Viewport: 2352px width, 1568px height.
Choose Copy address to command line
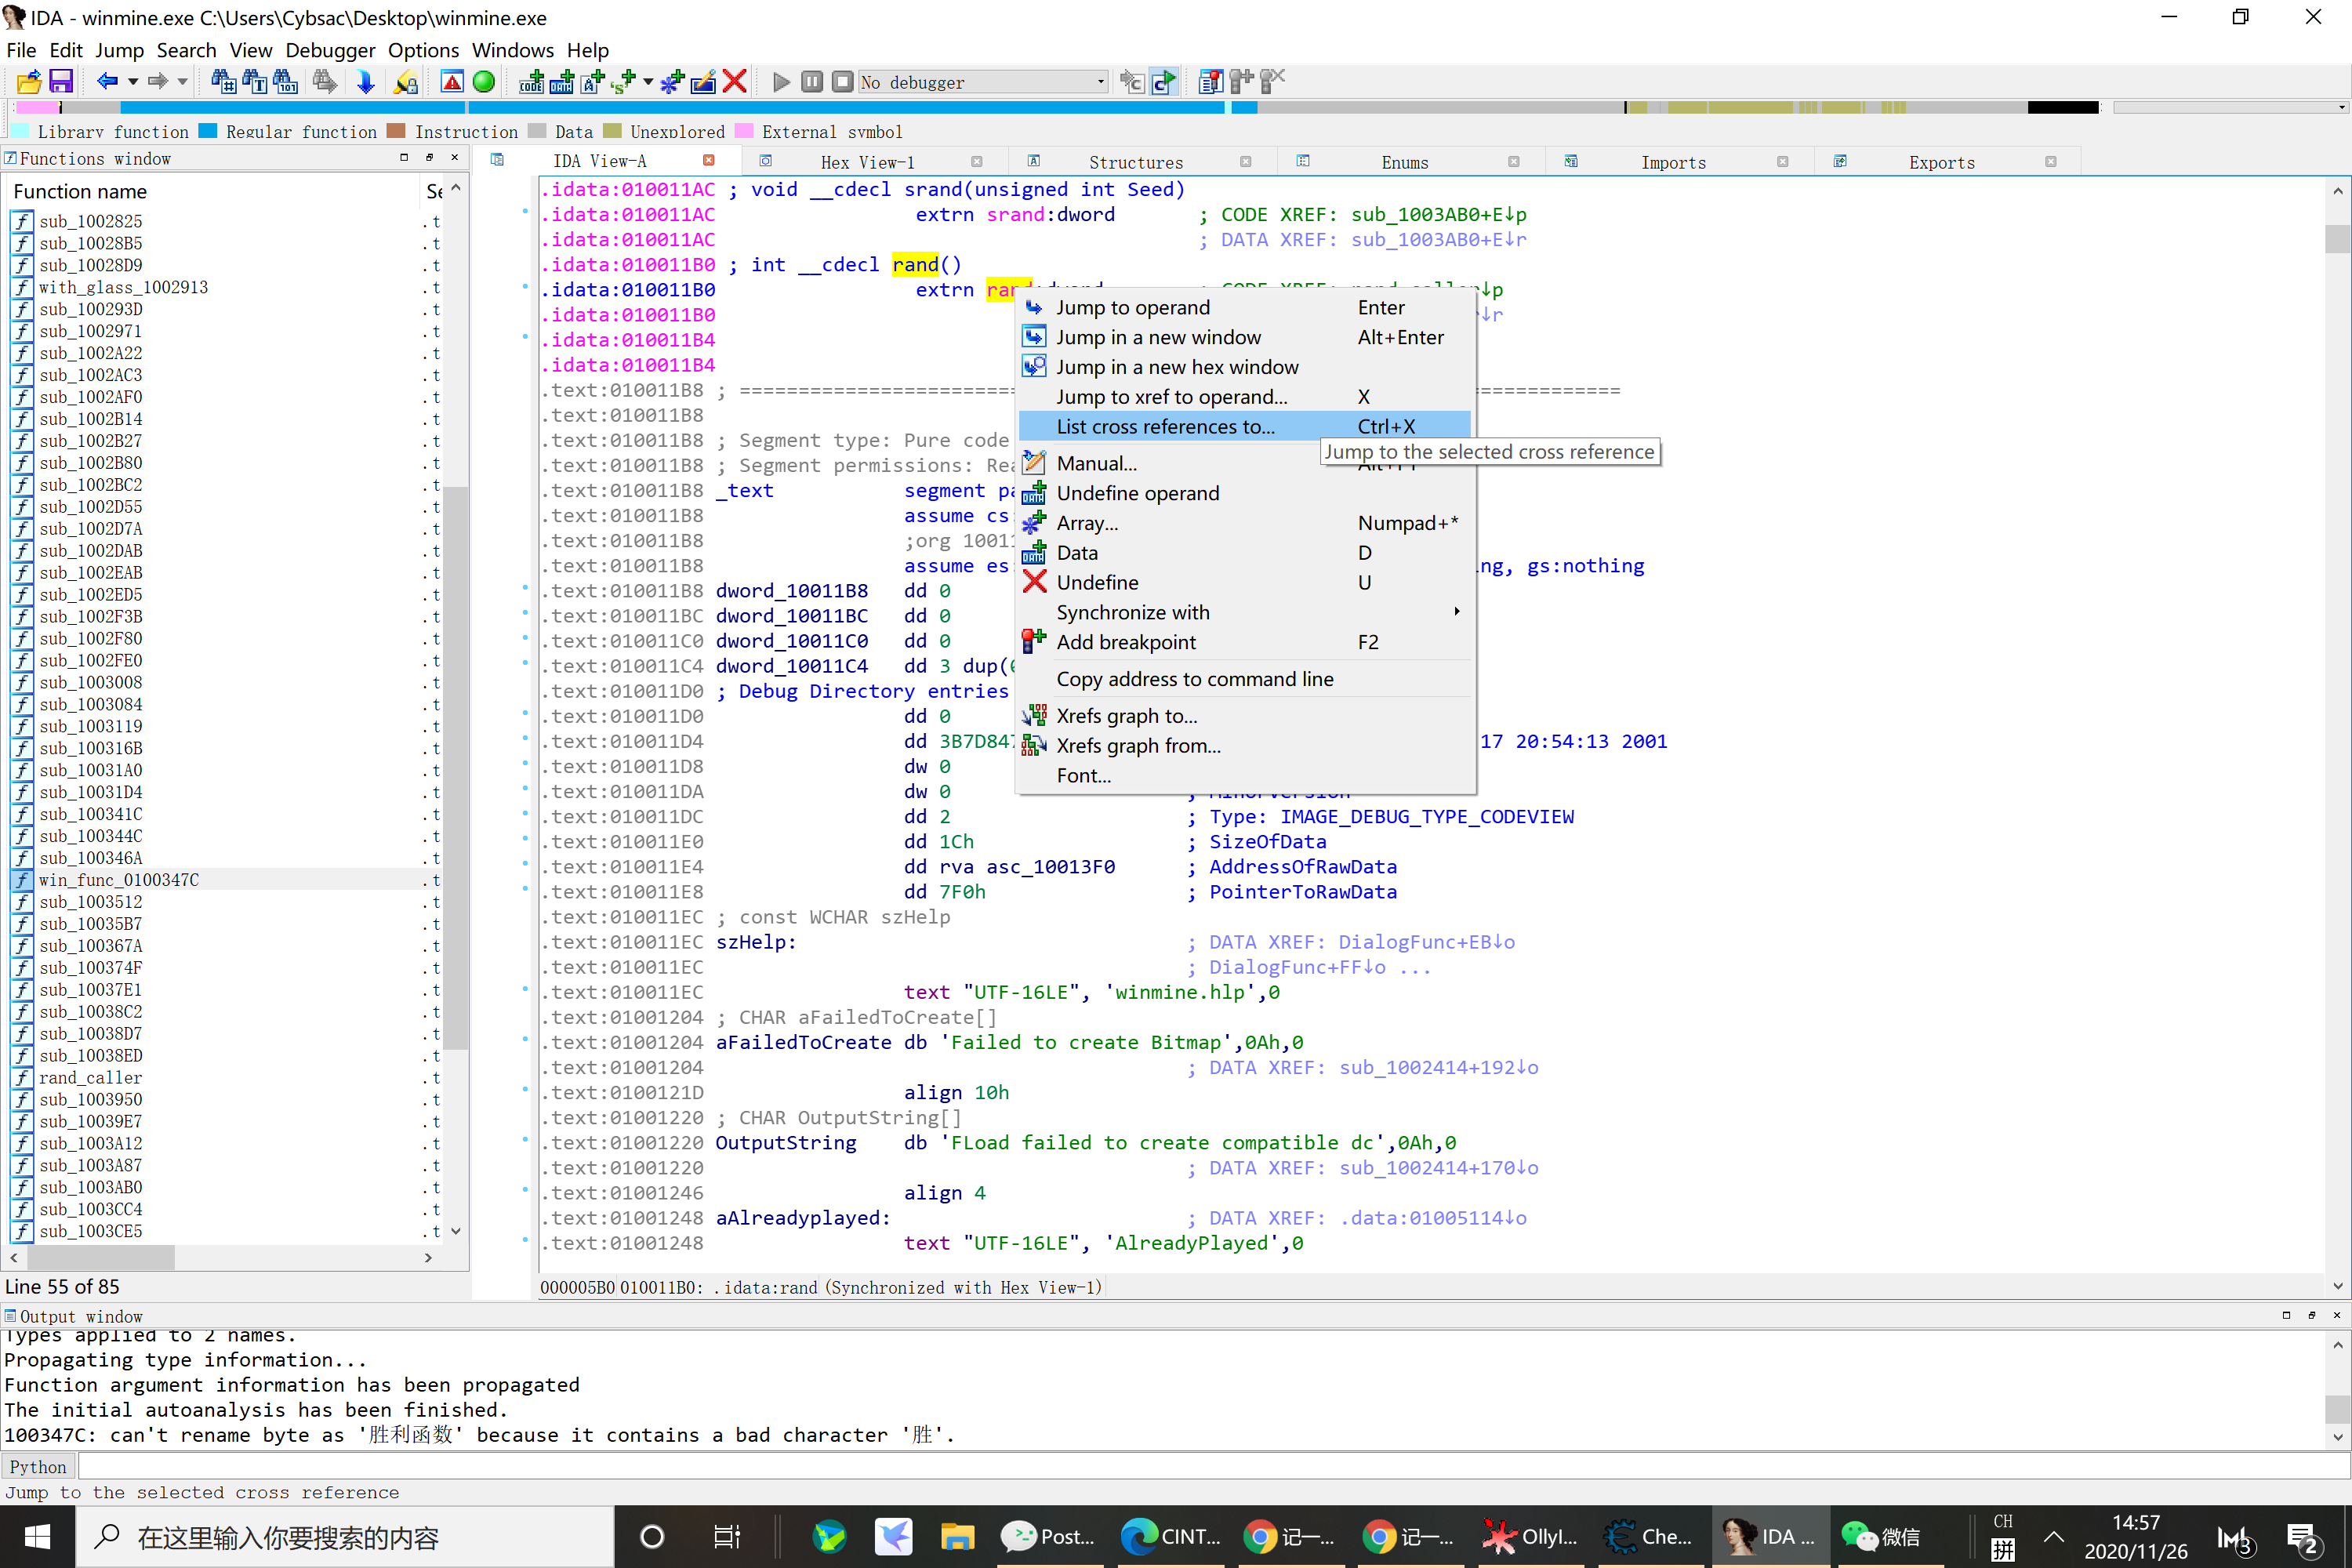(1245, 679)
